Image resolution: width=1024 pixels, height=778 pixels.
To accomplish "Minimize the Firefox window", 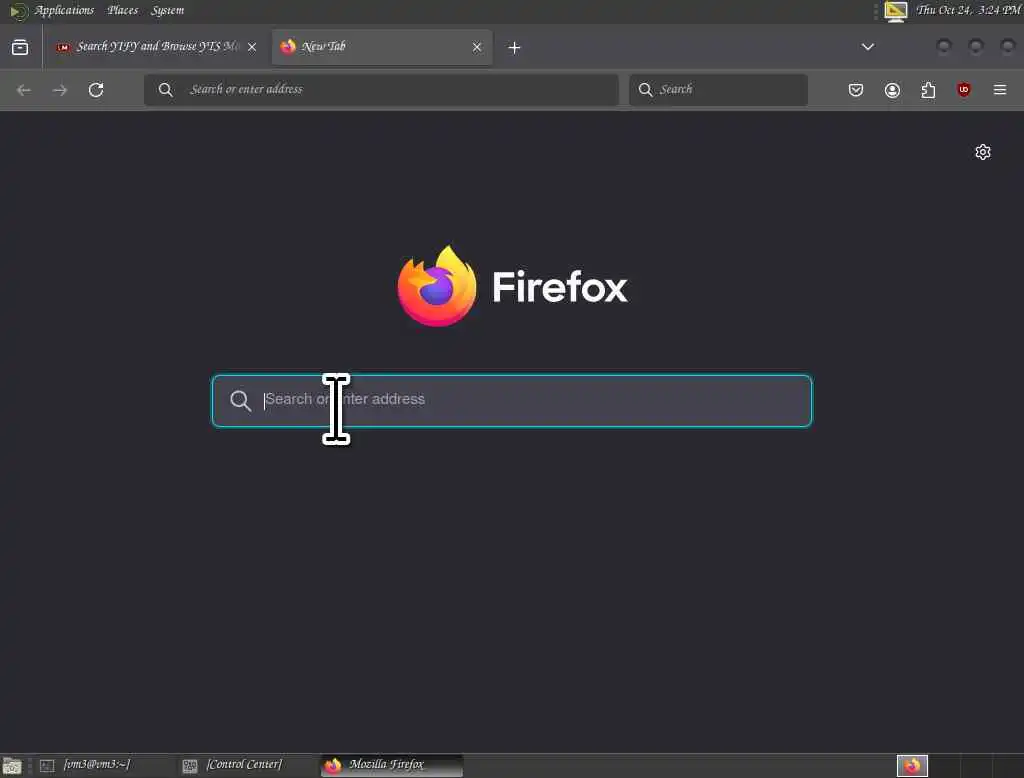I will [944, 46].
